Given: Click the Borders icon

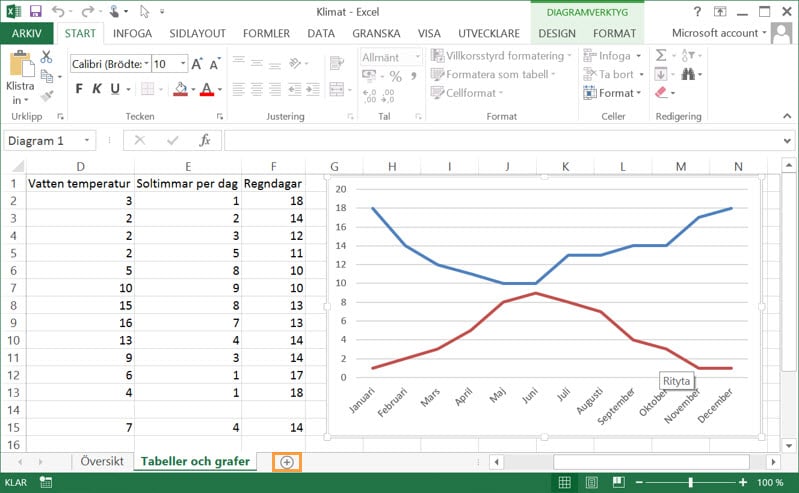Looking at the screenshot, I should pos(147,89).
